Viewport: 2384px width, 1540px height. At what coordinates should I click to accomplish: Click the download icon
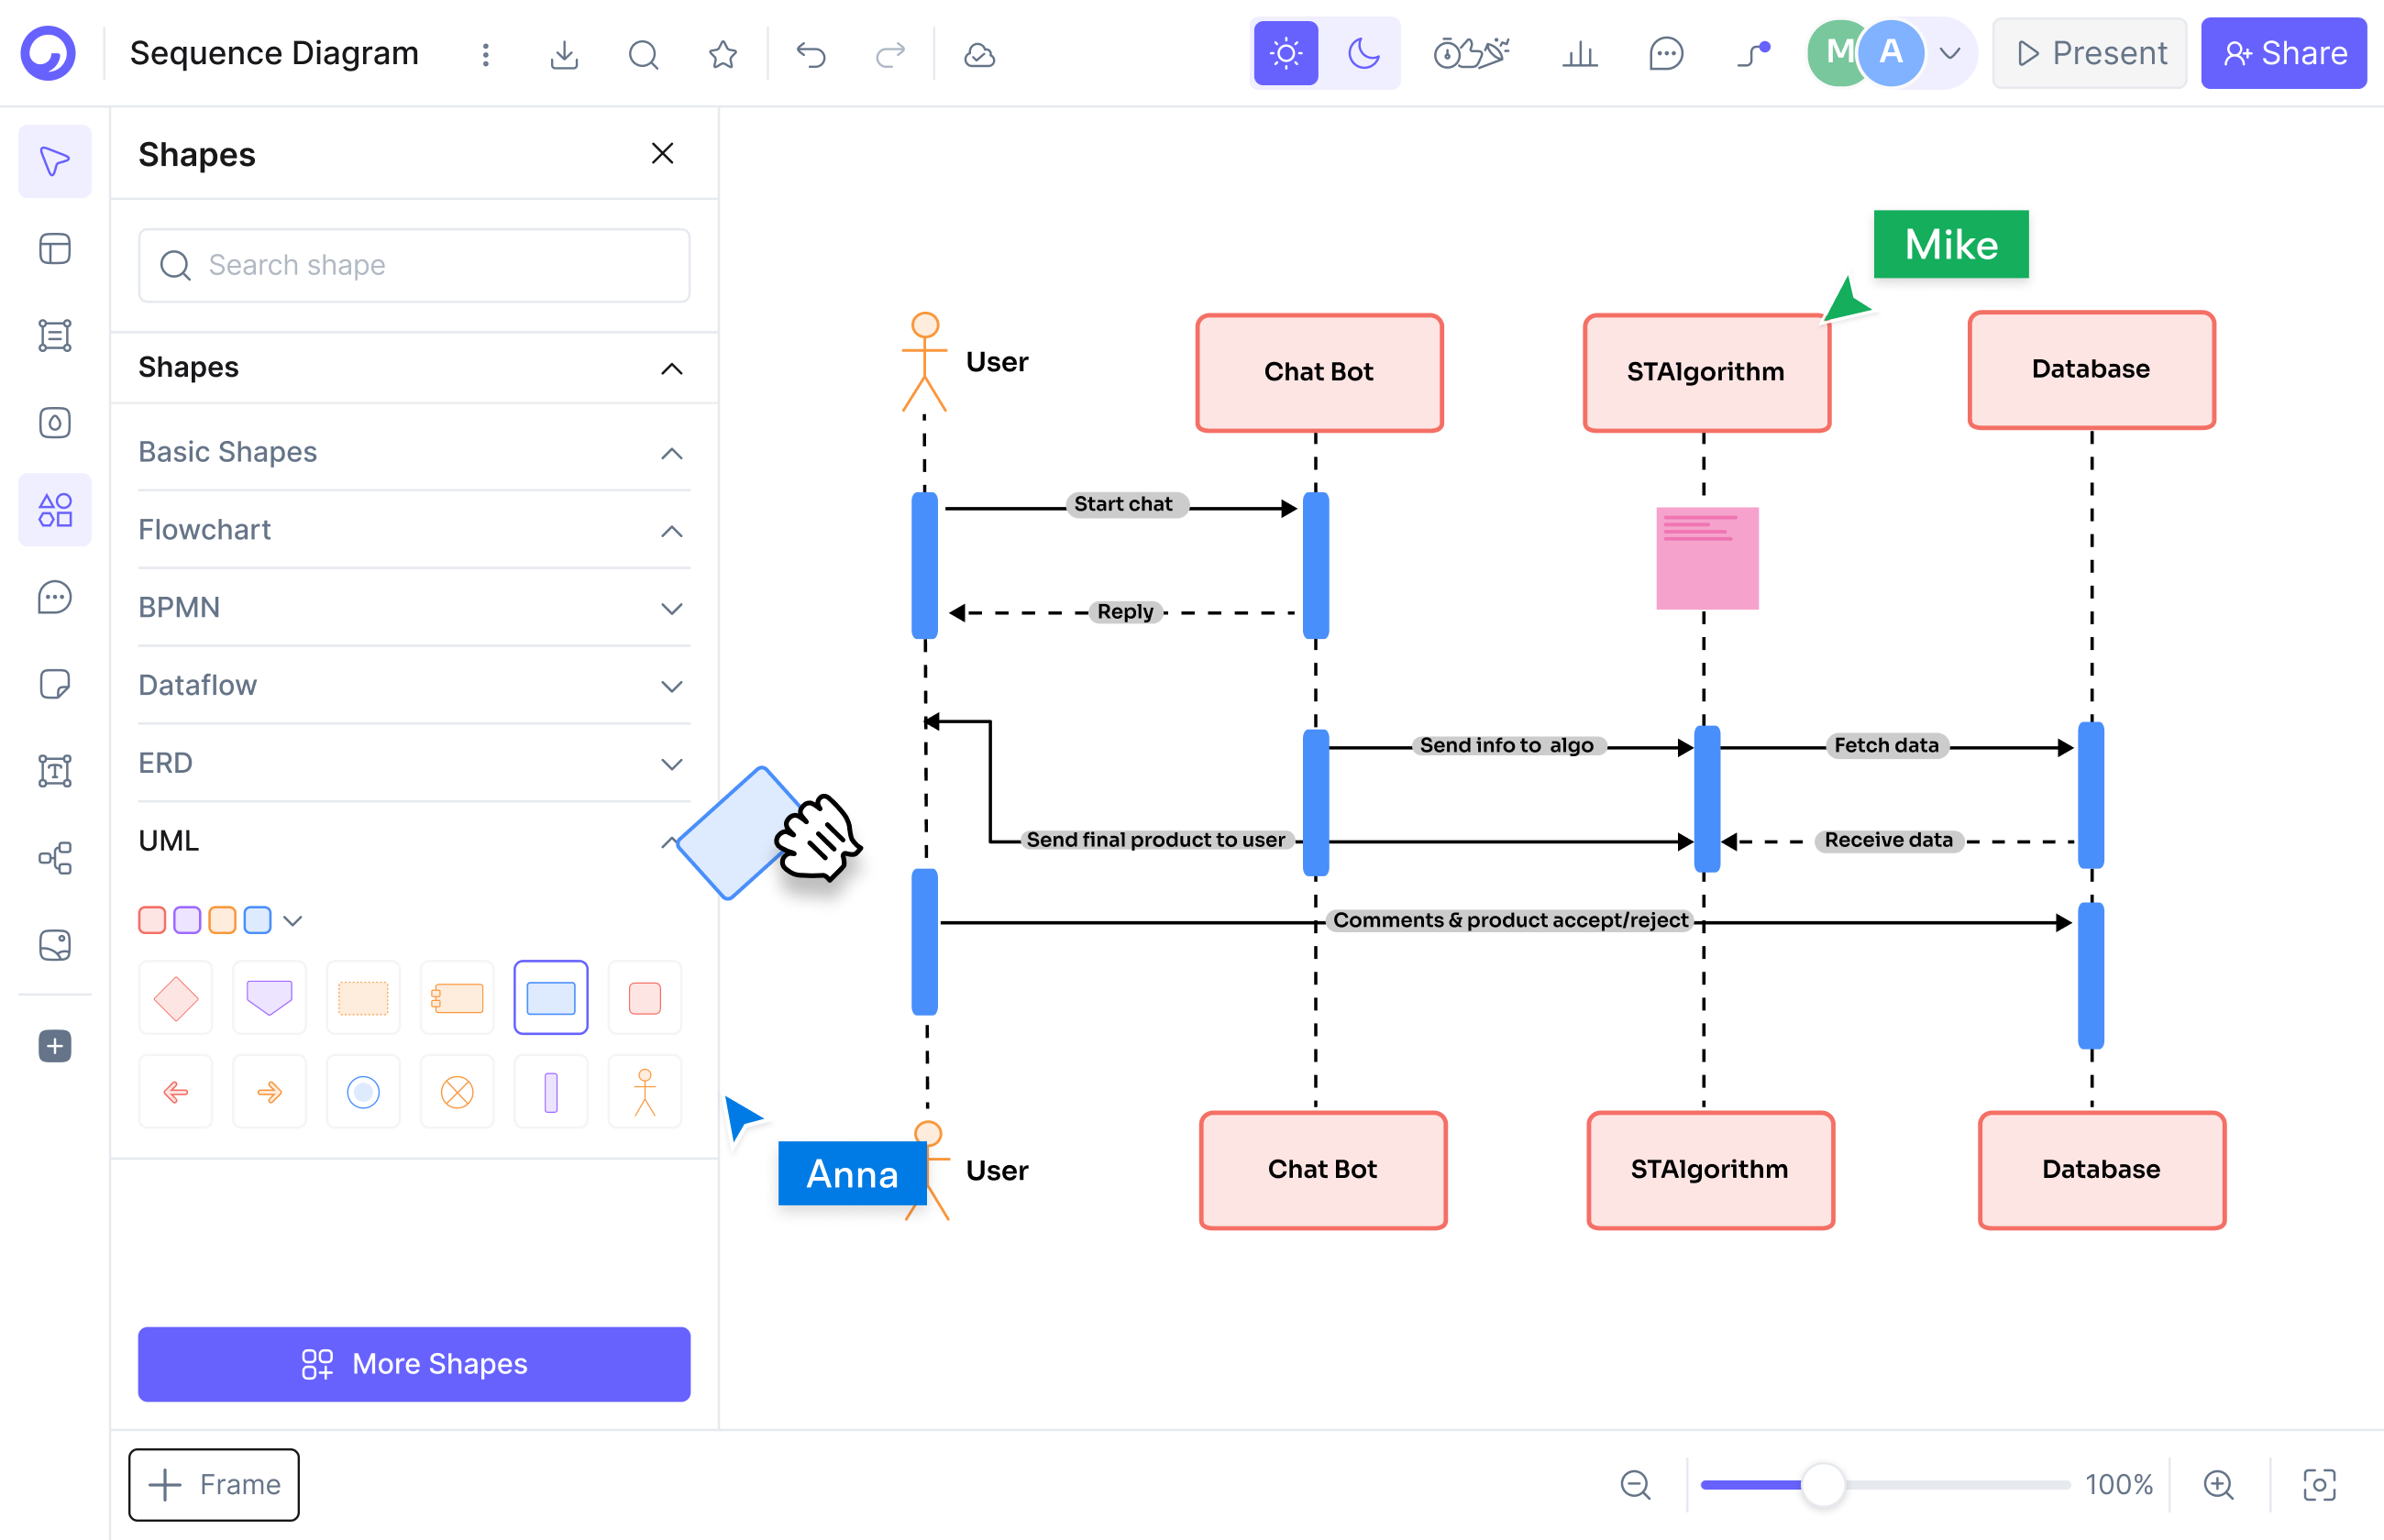[x=564, y=54]
